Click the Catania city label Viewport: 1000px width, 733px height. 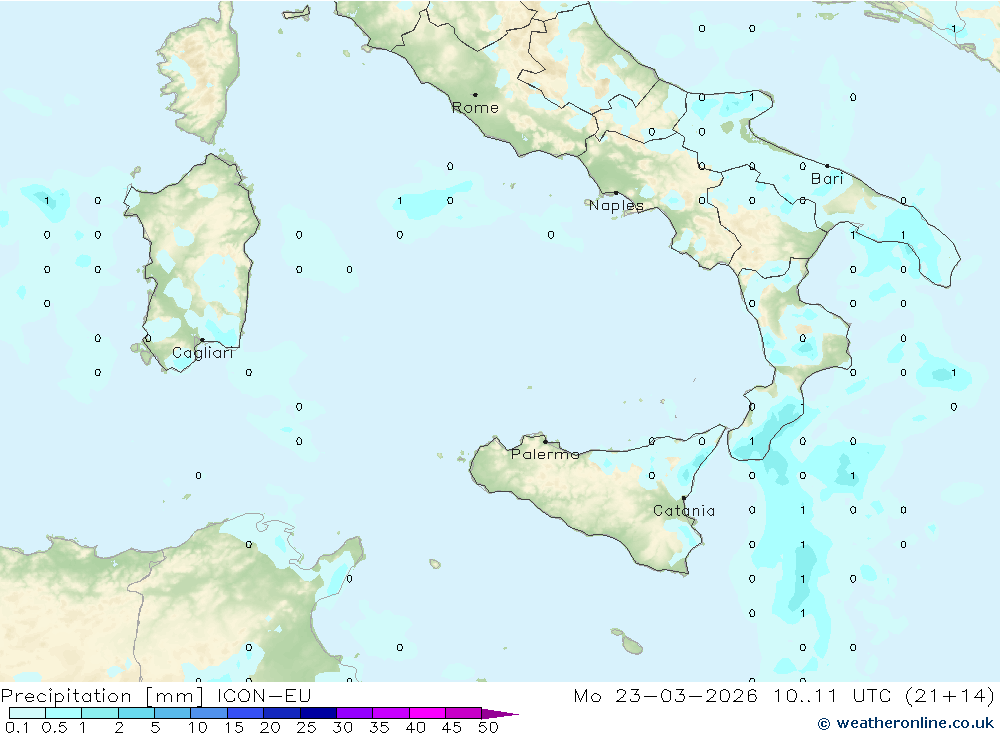(x=684, y=511)
